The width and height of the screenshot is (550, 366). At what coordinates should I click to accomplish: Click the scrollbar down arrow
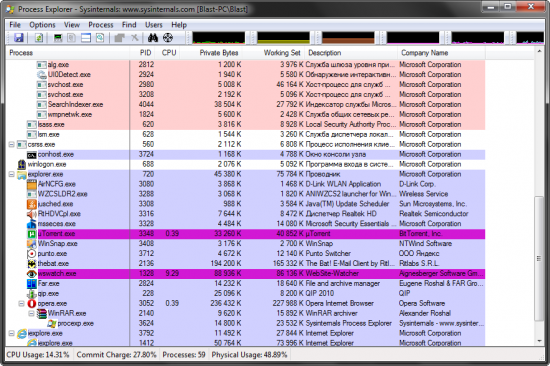click(539, 341)
